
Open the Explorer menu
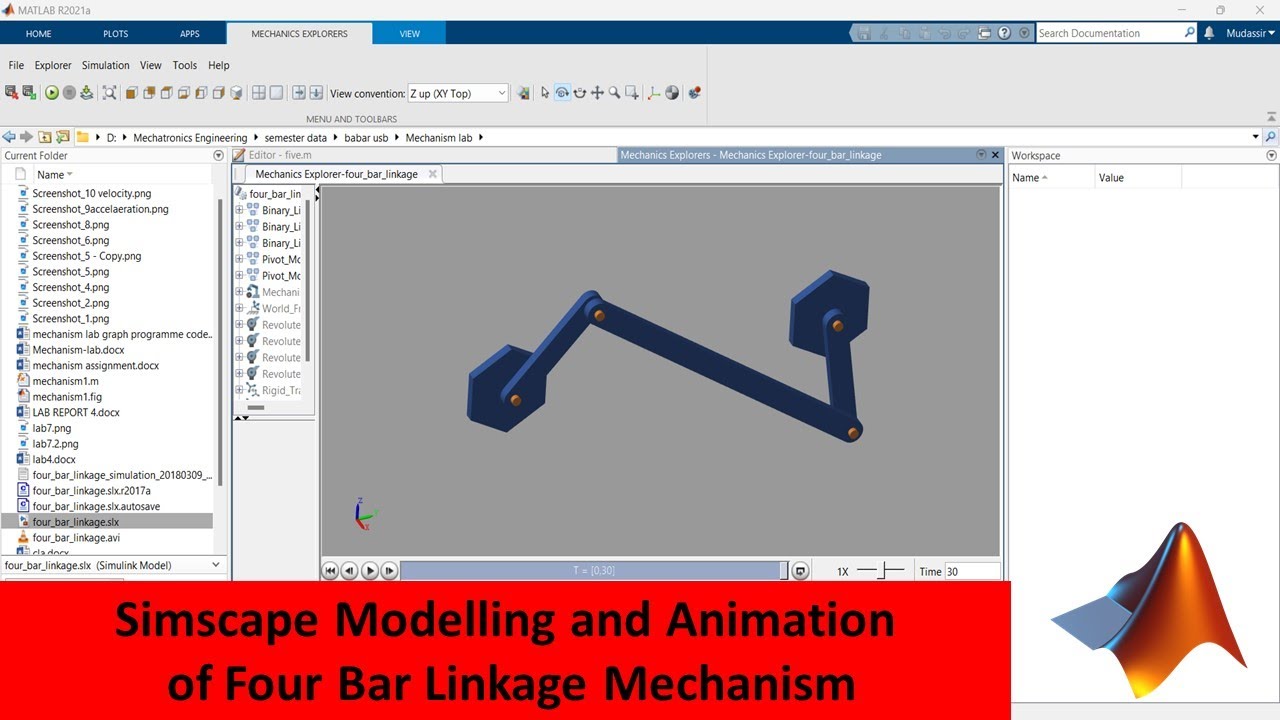(53, 65)
